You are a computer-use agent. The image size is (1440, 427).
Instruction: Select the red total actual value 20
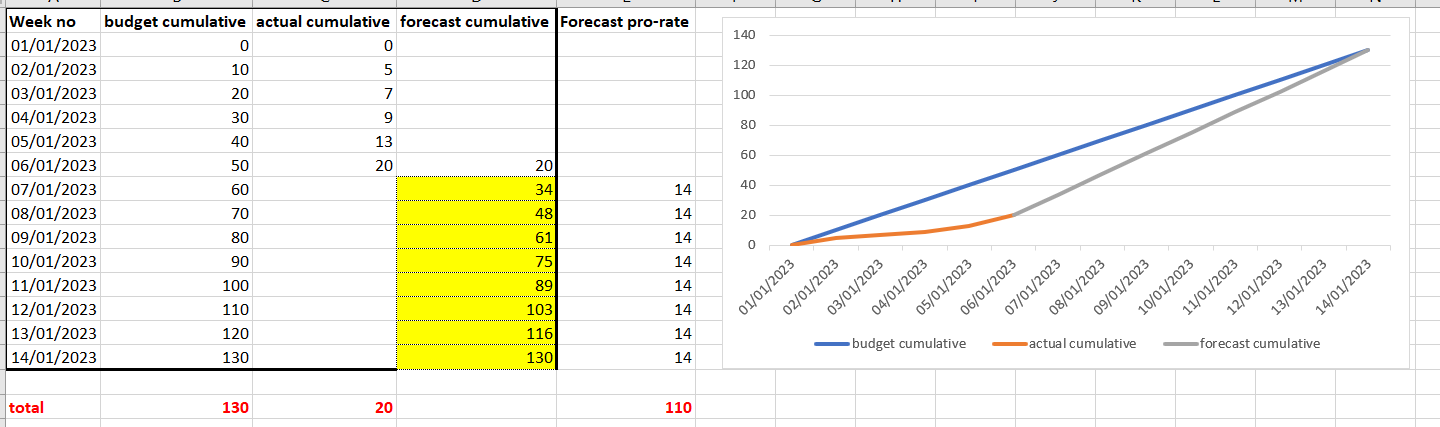point(324,408)
